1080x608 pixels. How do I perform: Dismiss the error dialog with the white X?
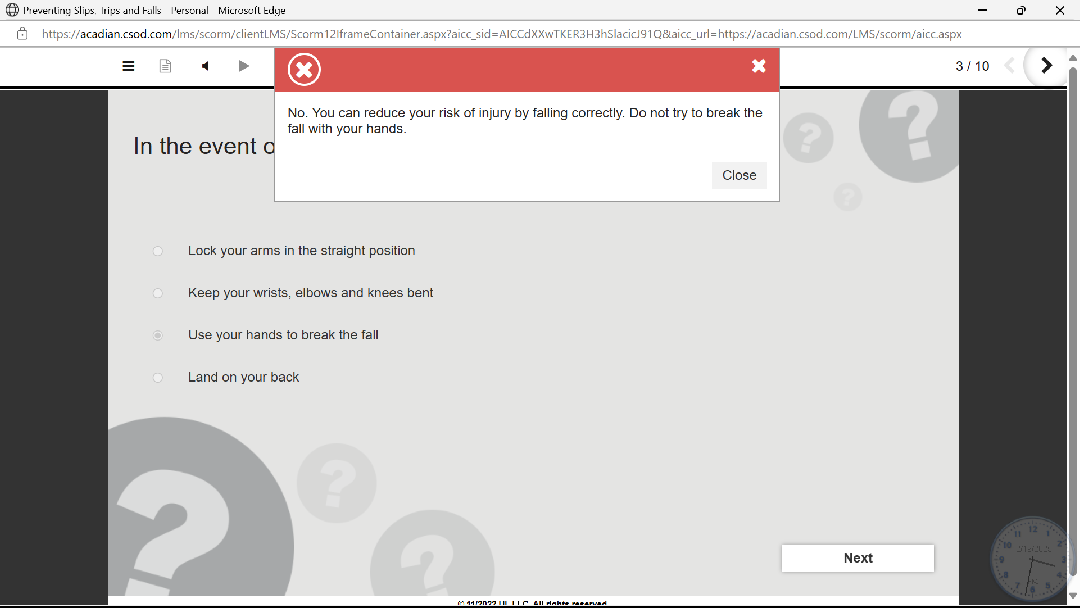(758, 66)
